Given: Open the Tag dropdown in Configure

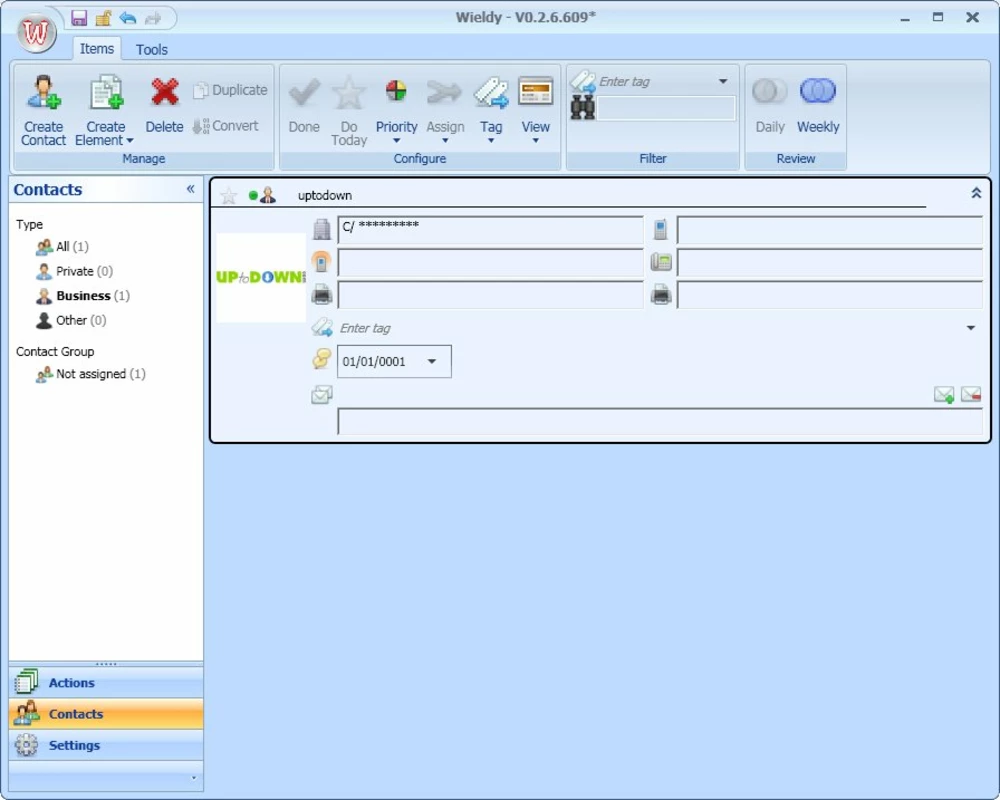Looking at the screenshot, I should coord(491,110).
